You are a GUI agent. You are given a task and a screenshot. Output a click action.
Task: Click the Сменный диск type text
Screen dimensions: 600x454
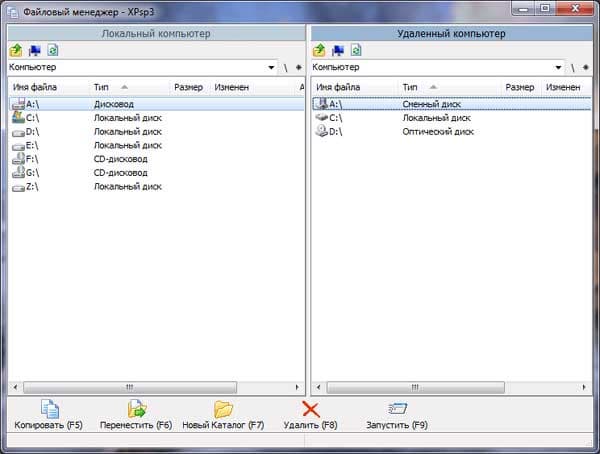tap(432, 104)
